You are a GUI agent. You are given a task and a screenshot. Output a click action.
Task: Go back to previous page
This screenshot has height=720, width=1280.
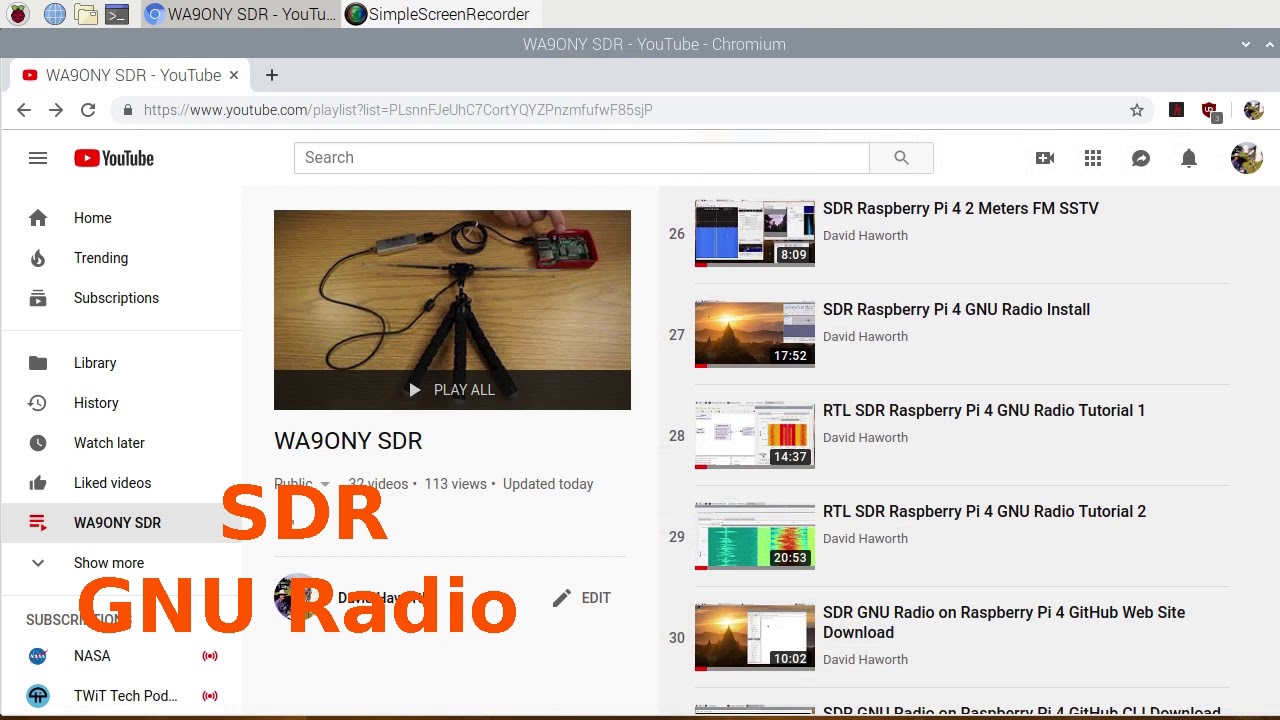24,110
